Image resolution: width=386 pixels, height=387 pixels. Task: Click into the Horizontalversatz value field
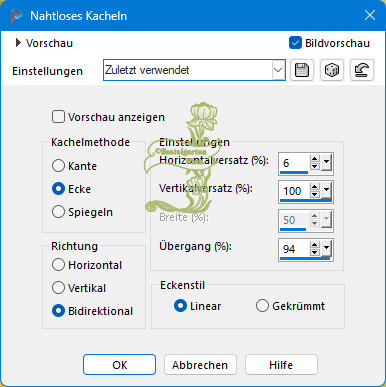pyautogui.click(x=295, y=163)
